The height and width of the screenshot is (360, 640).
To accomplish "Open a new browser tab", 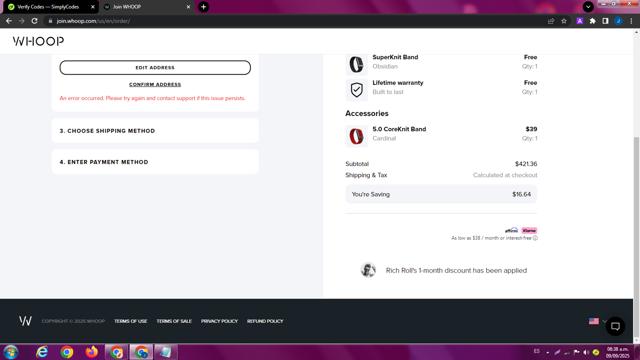I will (x=203, y=7).
